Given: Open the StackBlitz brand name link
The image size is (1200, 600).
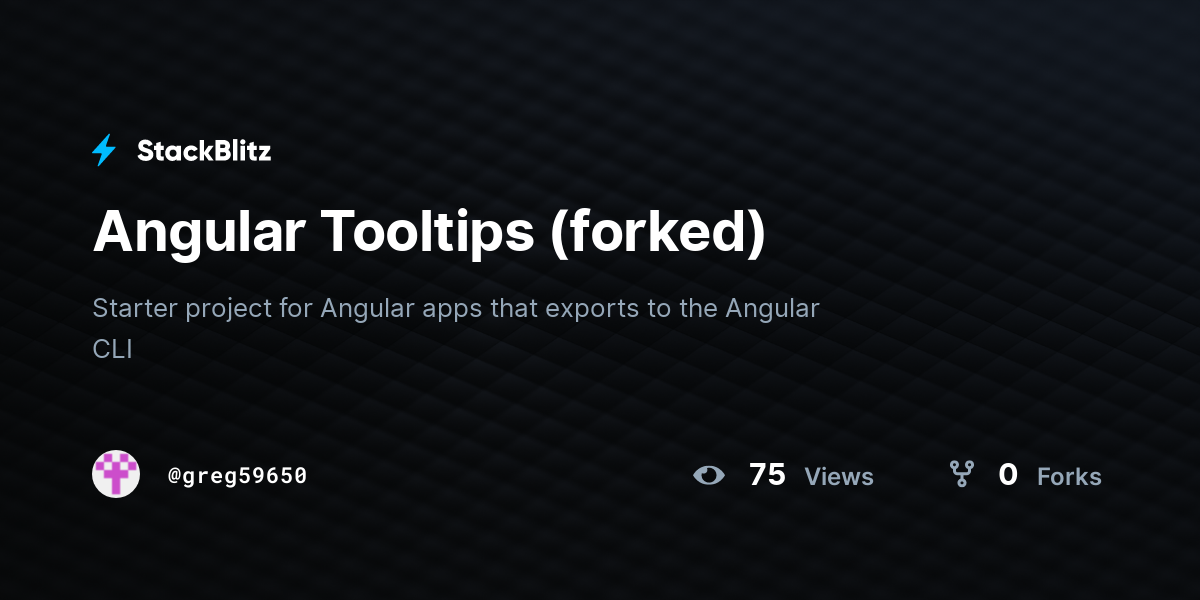Looking at the screenshot, I should pos(204,151).
